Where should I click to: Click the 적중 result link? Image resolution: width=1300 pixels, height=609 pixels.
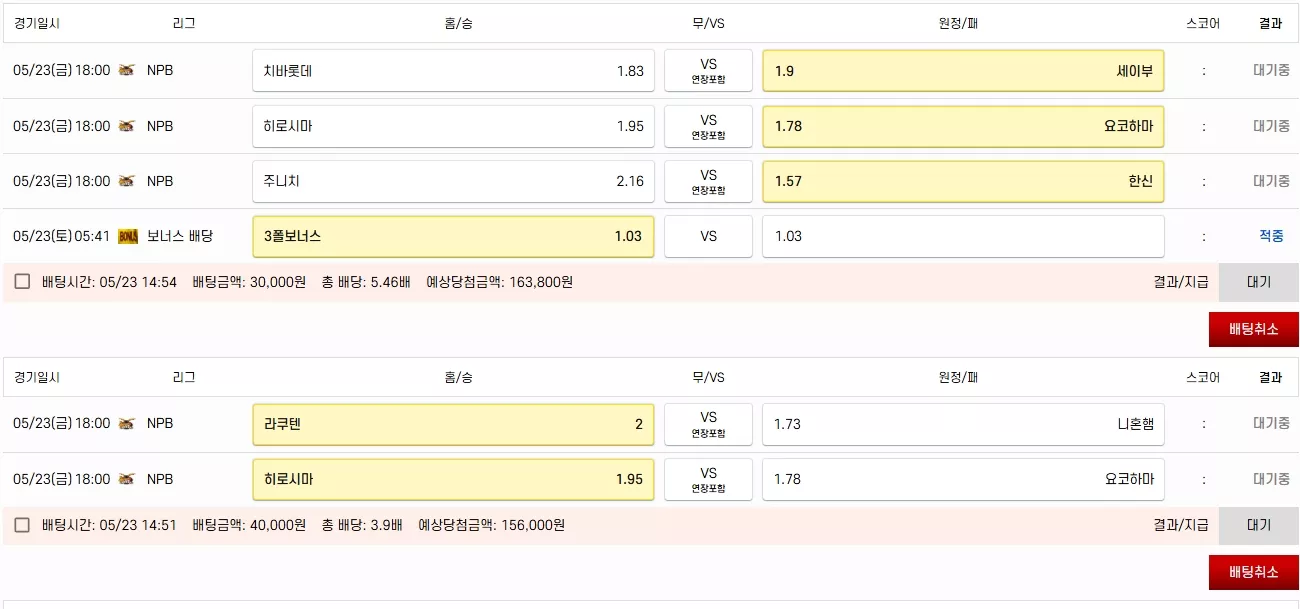(x=1271, y=236)
